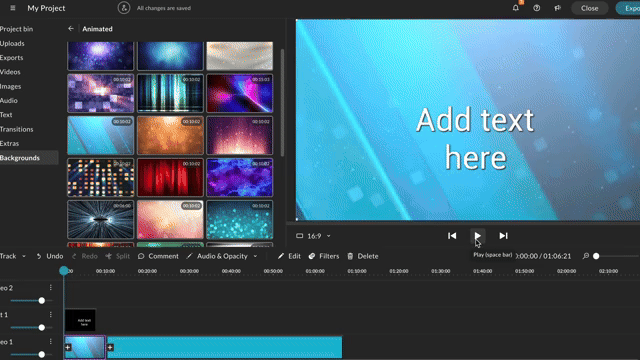640x360 pixels.
Task: Click the zoom magnifier icon
Action: [x=586, y=256]
